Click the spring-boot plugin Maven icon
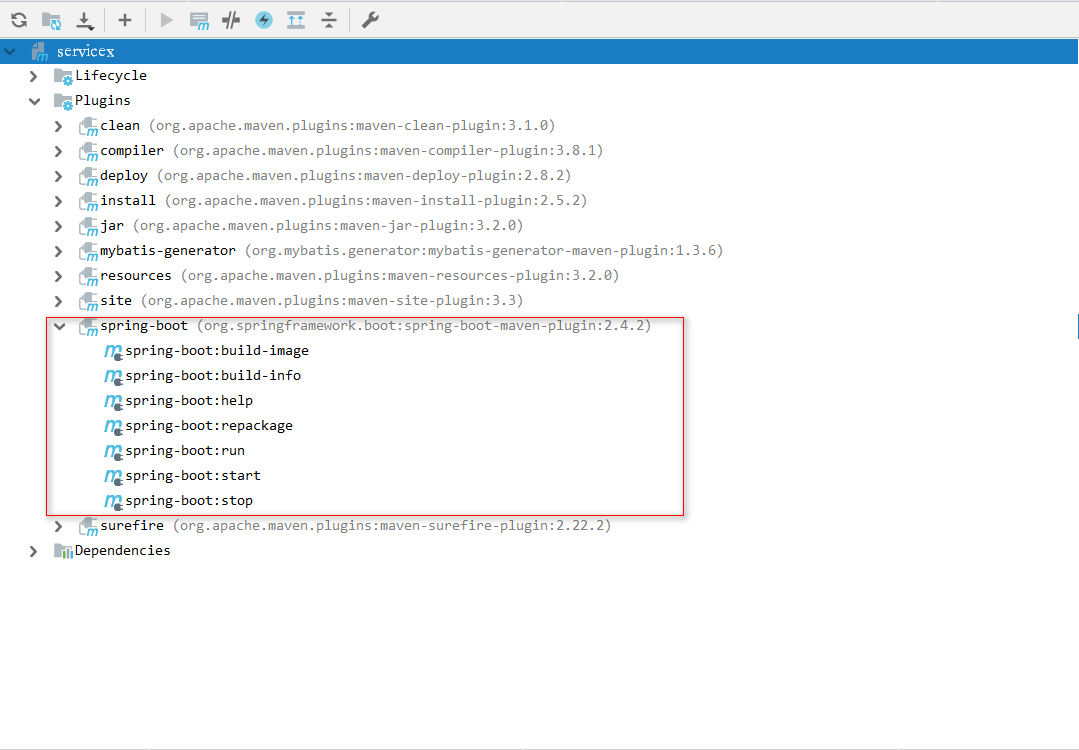This screenshot has height=750, width=1079. 89,328
